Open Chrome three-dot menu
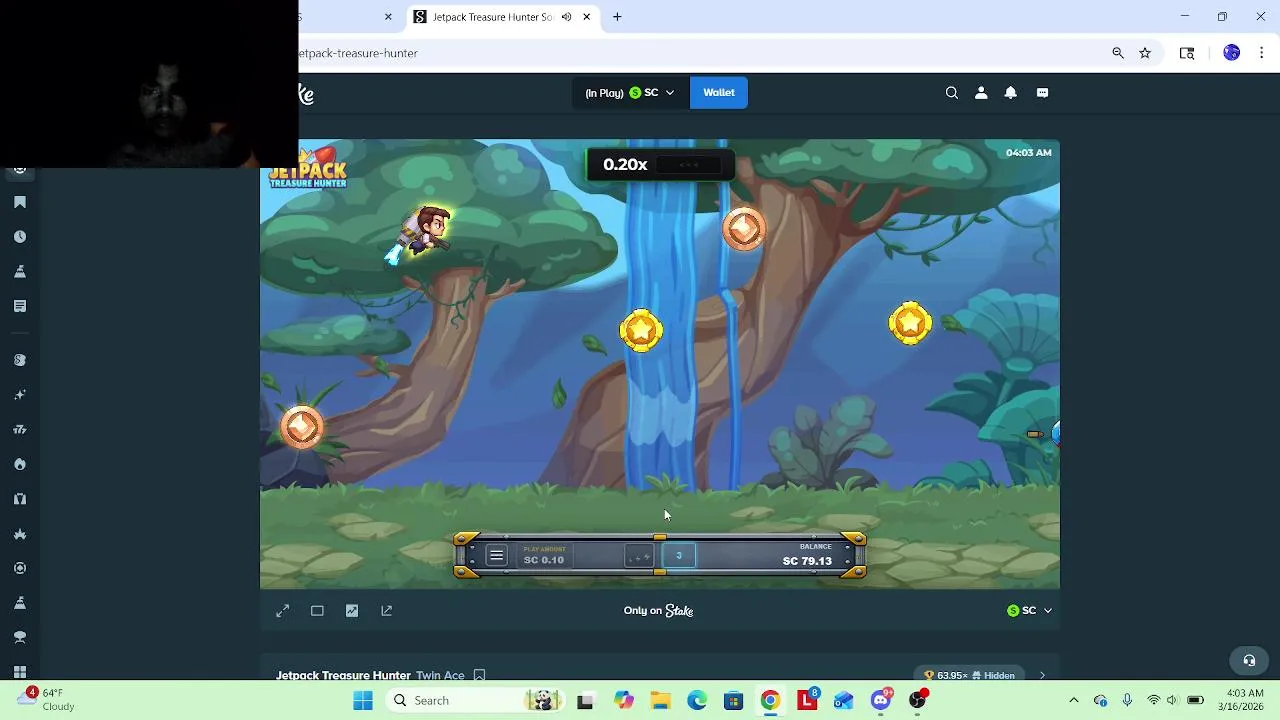Viewport: 1280px width, 720px height. 1261,53
